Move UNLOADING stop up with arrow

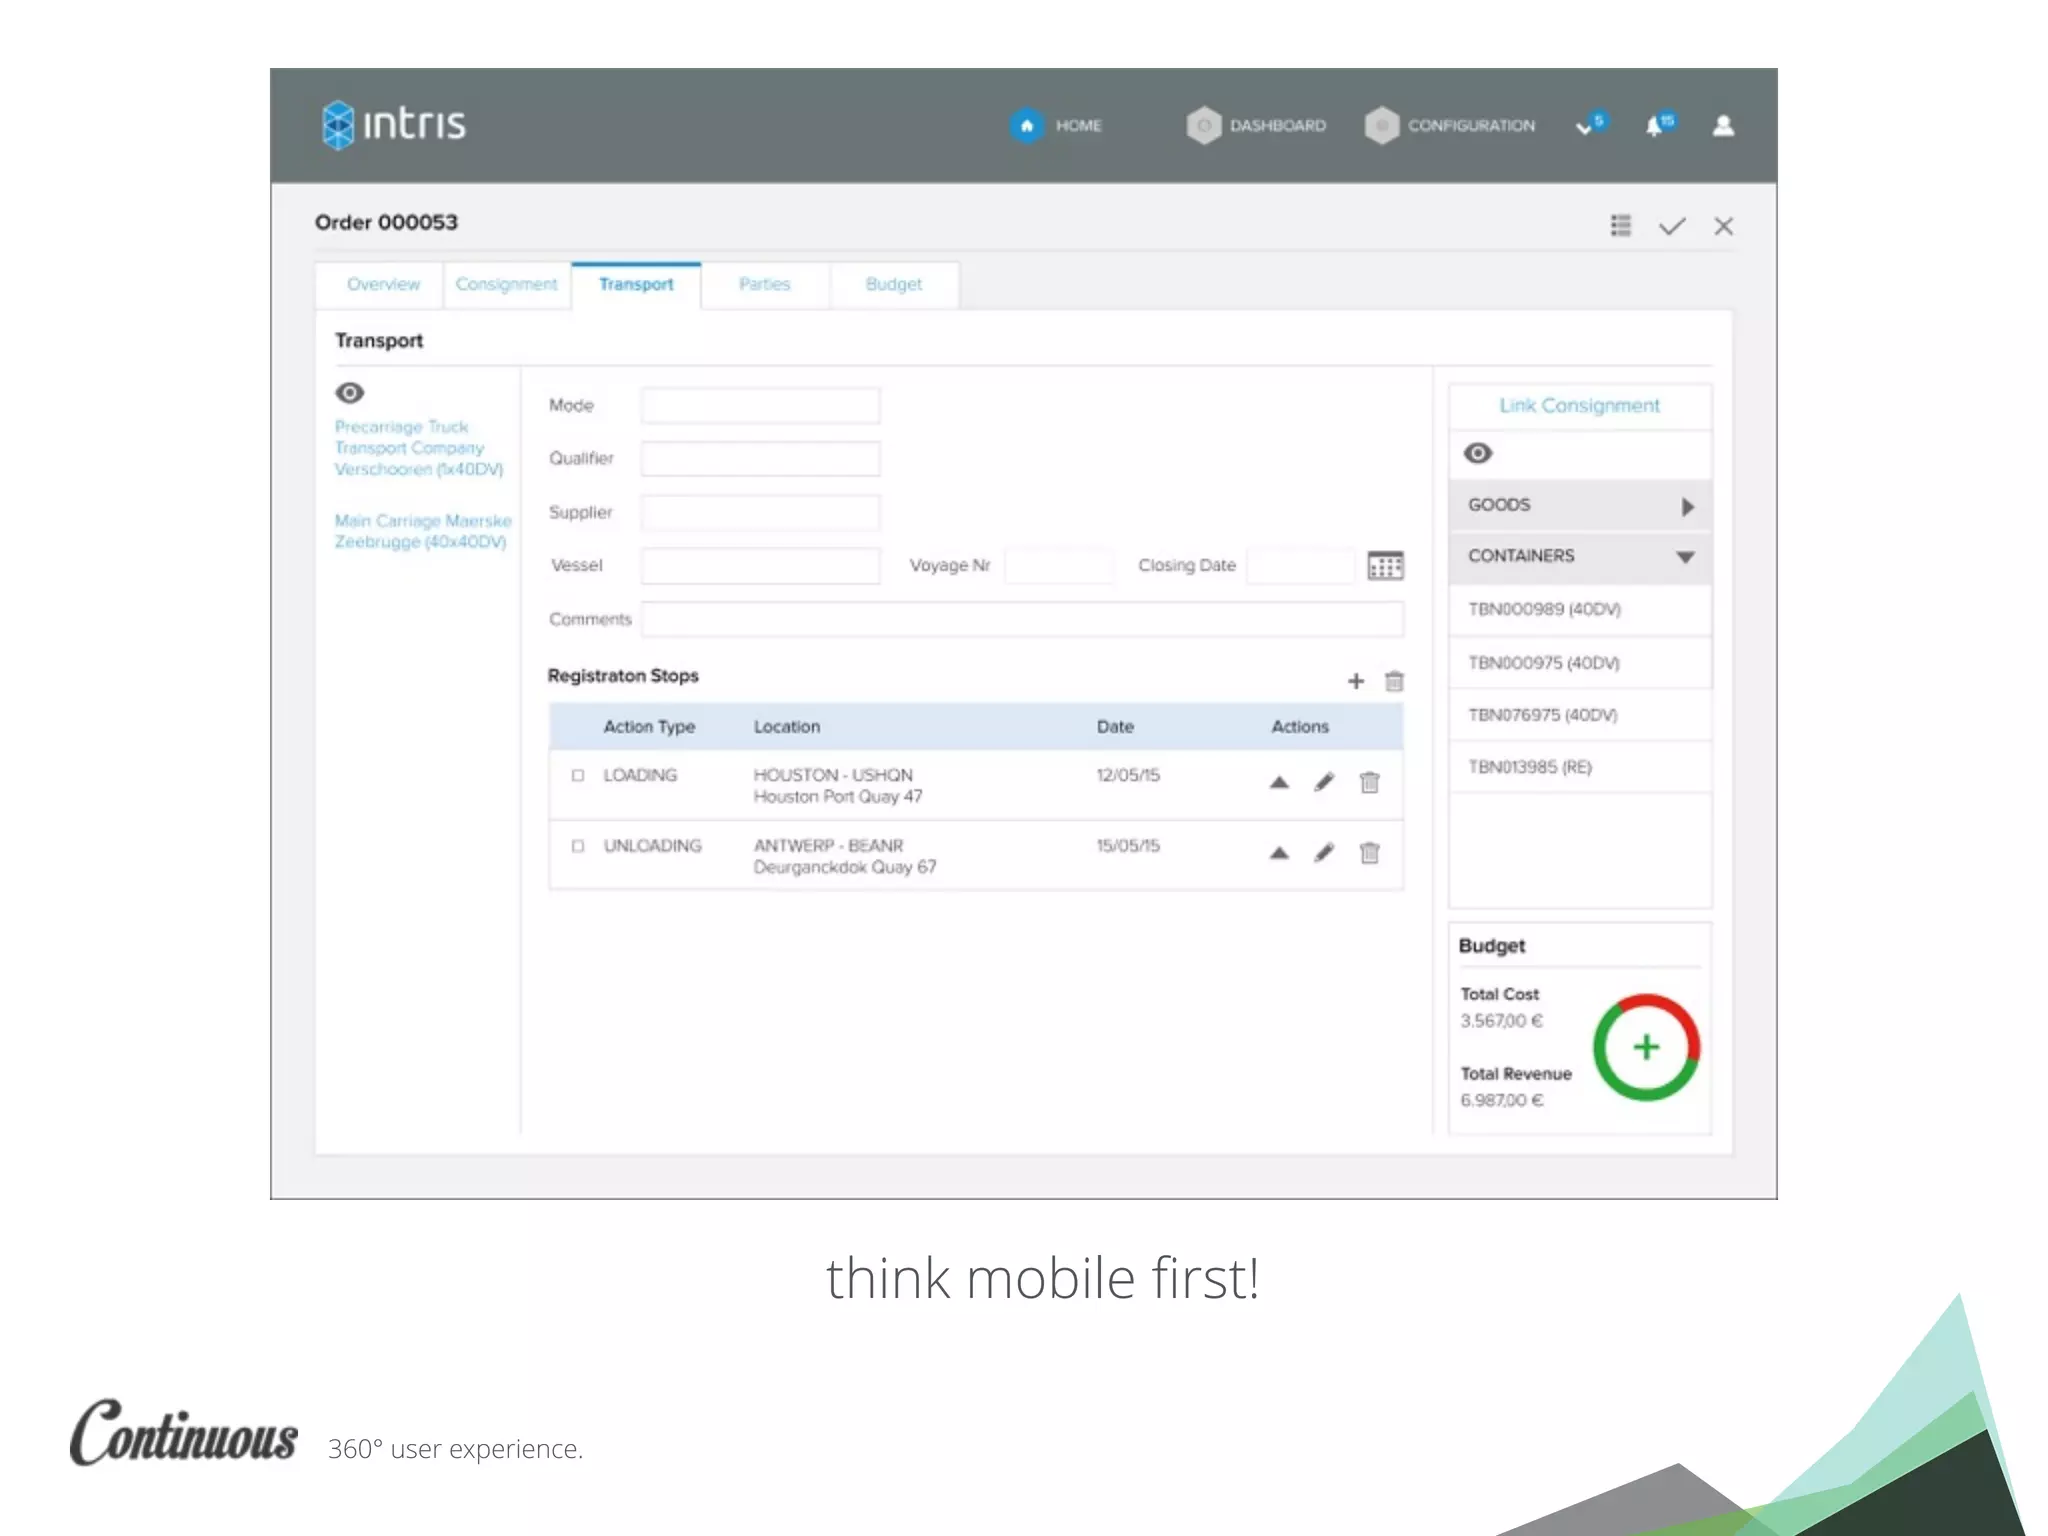tap(1279, 853)
